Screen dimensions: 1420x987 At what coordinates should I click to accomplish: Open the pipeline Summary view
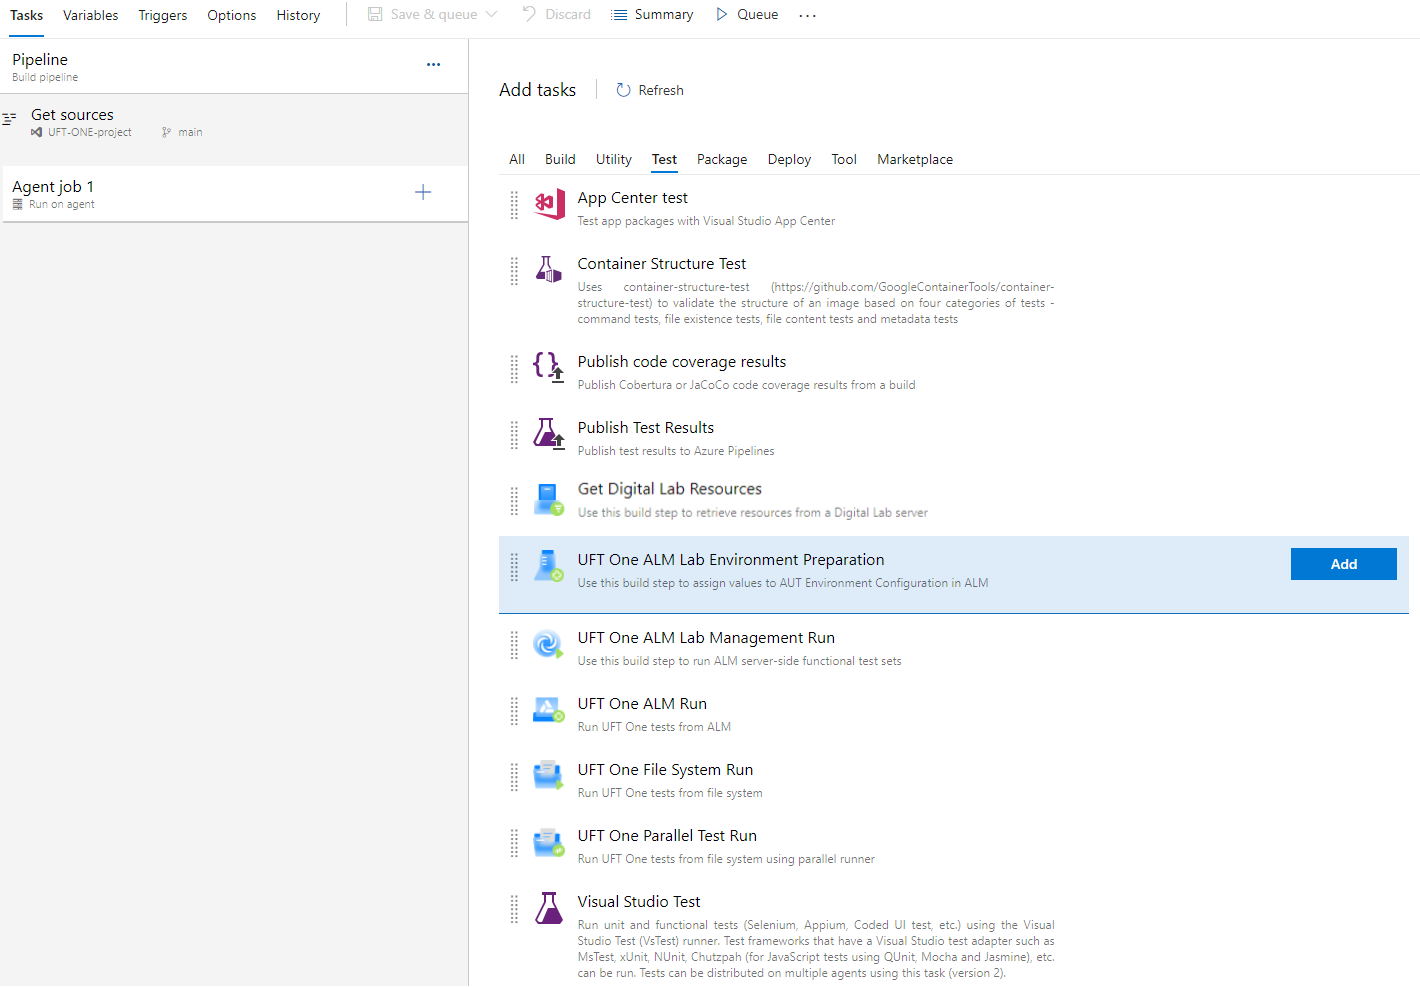pos(652,15)
